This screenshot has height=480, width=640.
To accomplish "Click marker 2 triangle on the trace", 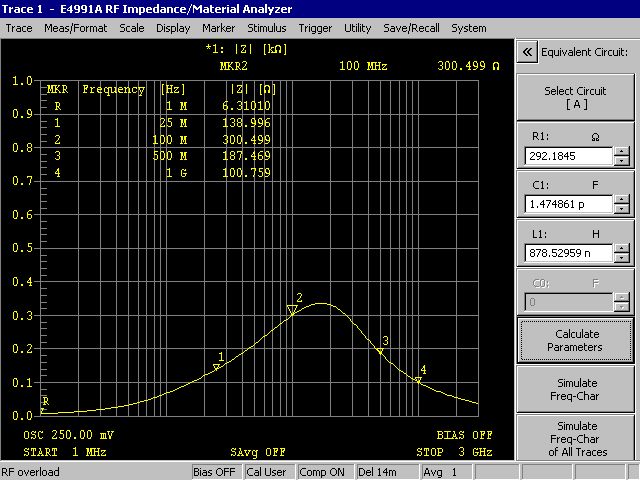I will [x=291, y=311].
